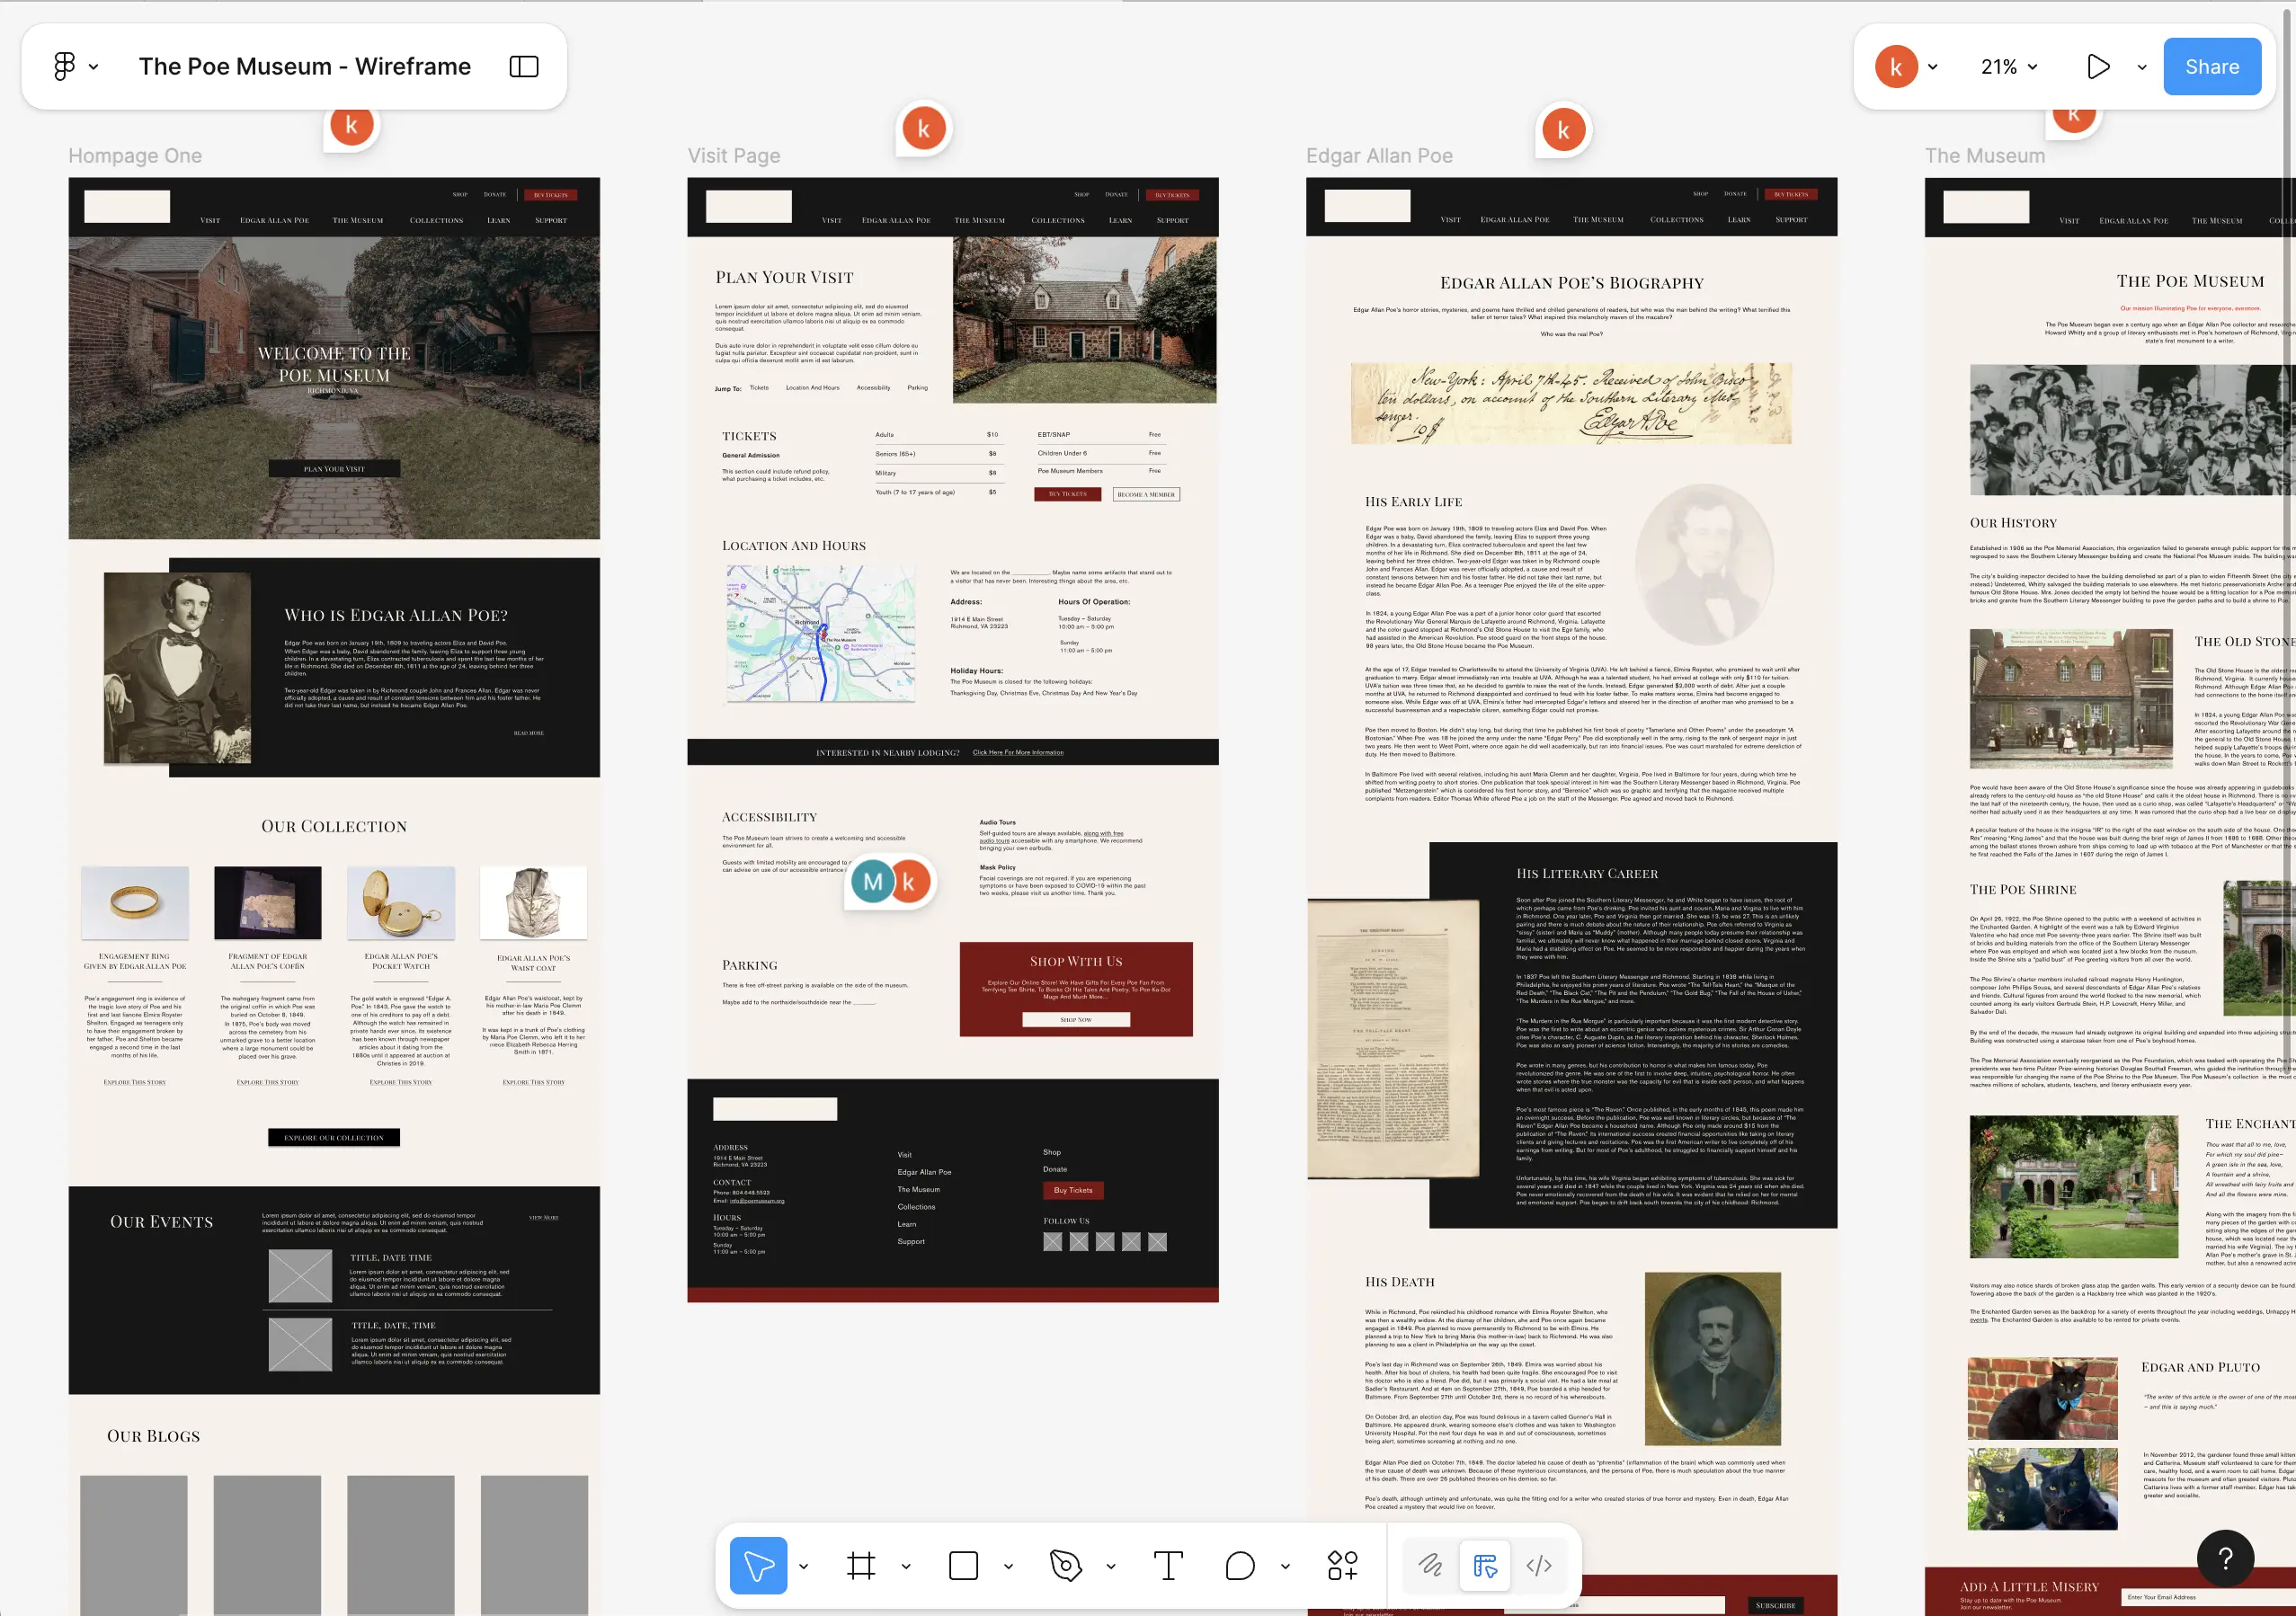Start presenting with the Play button
Viewport: 2296px width, 1616px height.
click(2098, 66)
